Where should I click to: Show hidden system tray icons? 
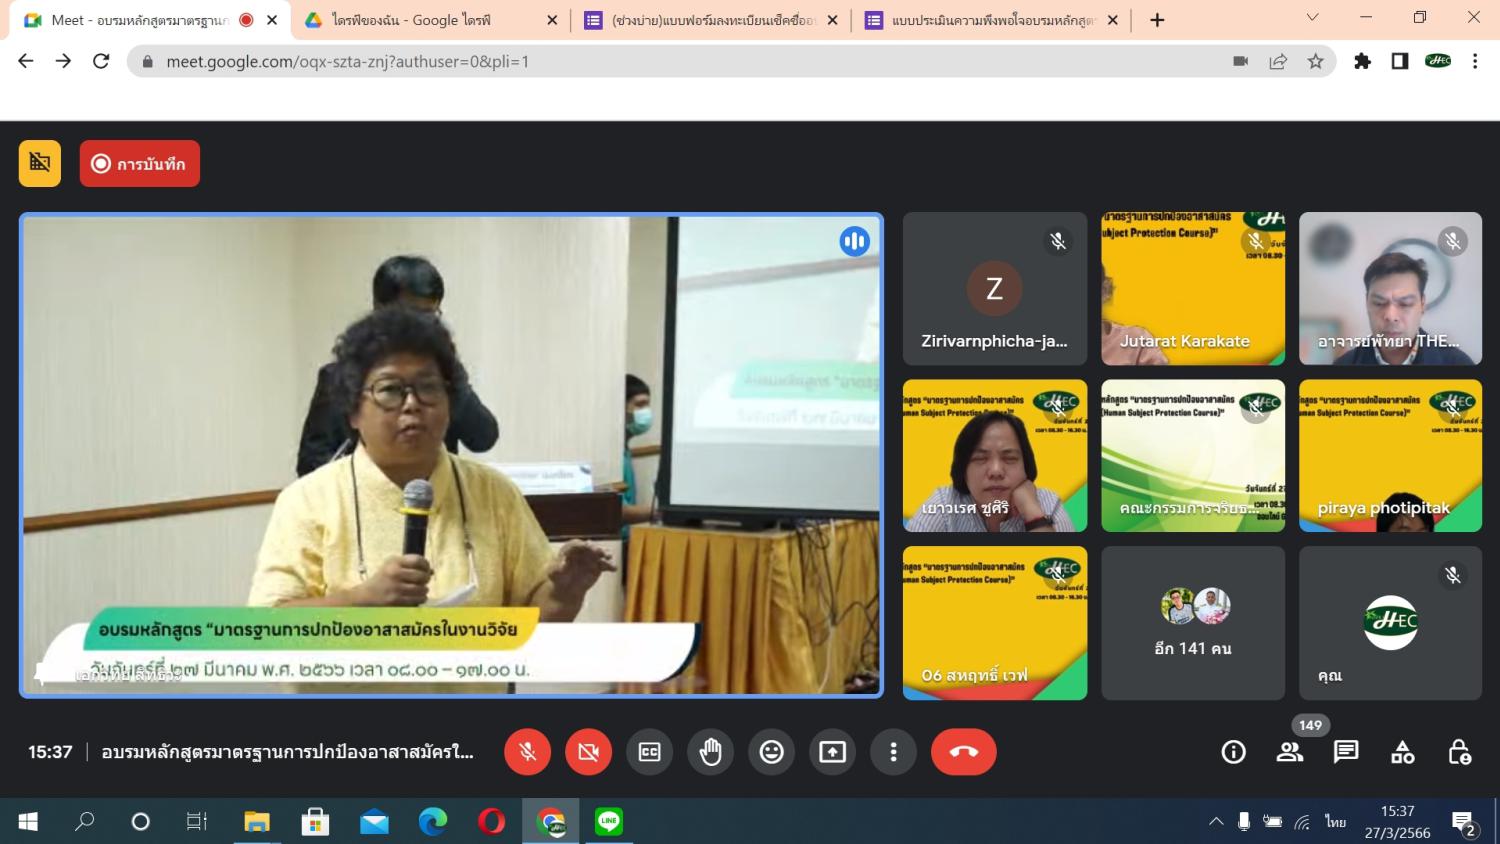(1216, 822)
